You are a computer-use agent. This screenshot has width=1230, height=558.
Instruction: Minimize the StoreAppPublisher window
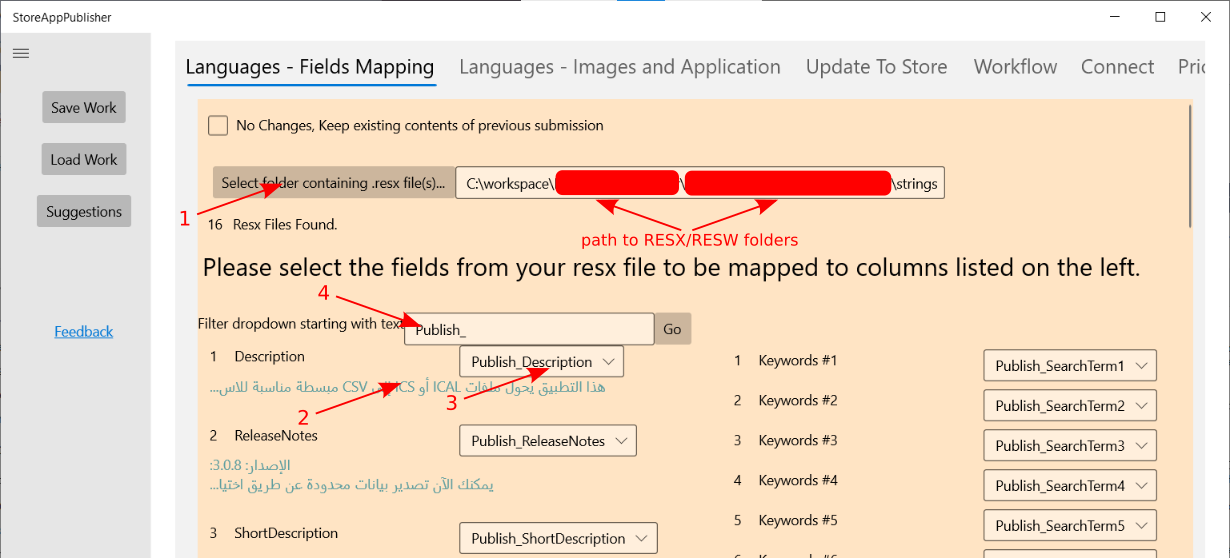point(1115,17)
